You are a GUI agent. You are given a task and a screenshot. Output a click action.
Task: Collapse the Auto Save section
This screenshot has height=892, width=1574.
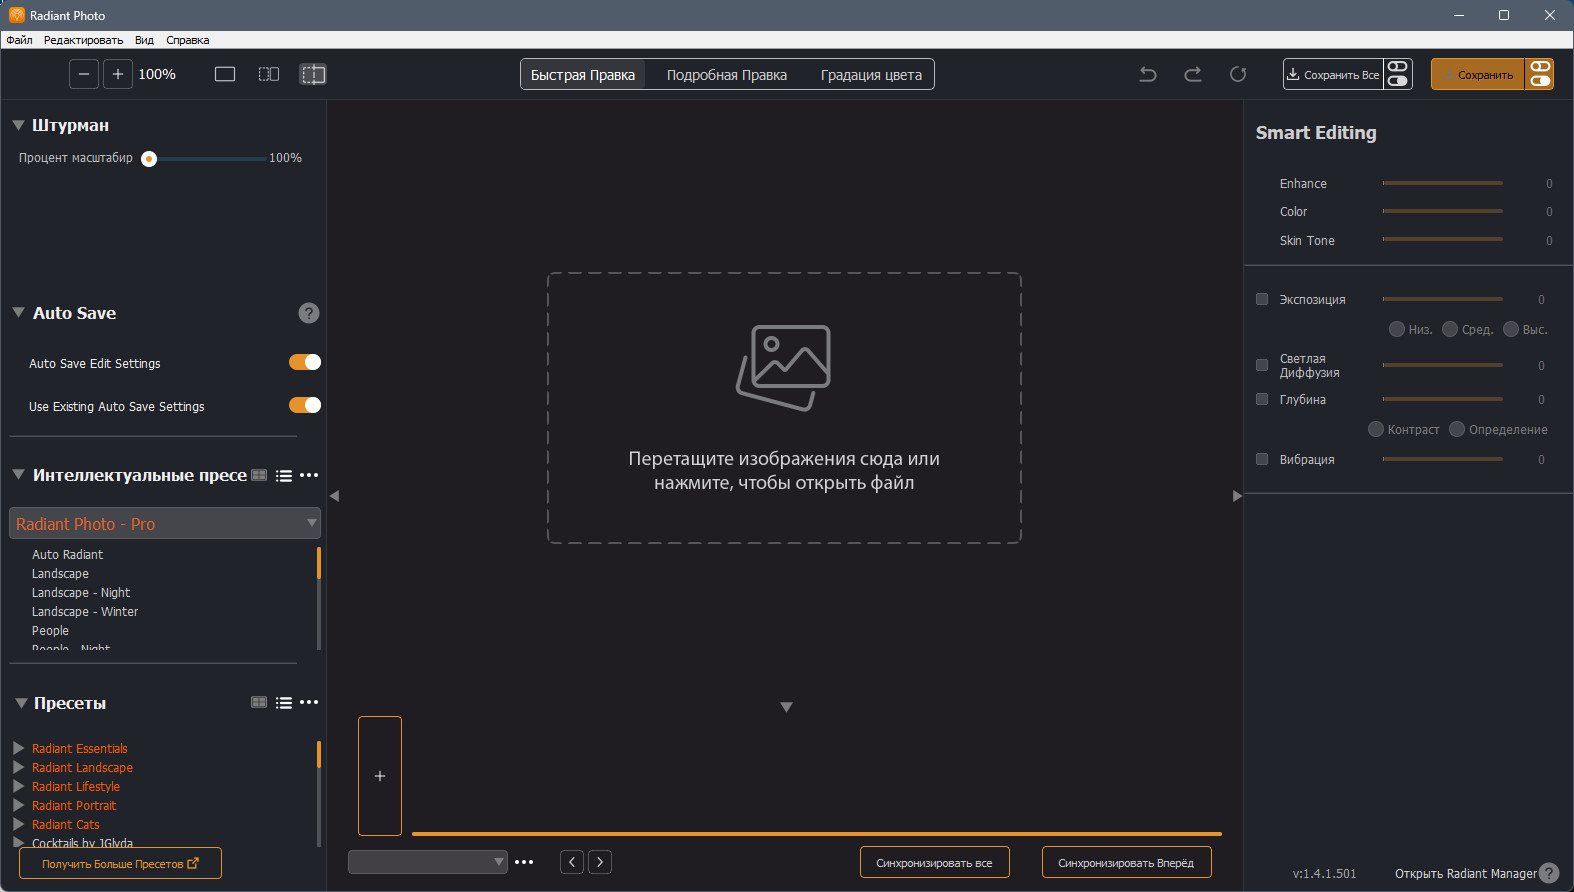[x=18, y=313]
